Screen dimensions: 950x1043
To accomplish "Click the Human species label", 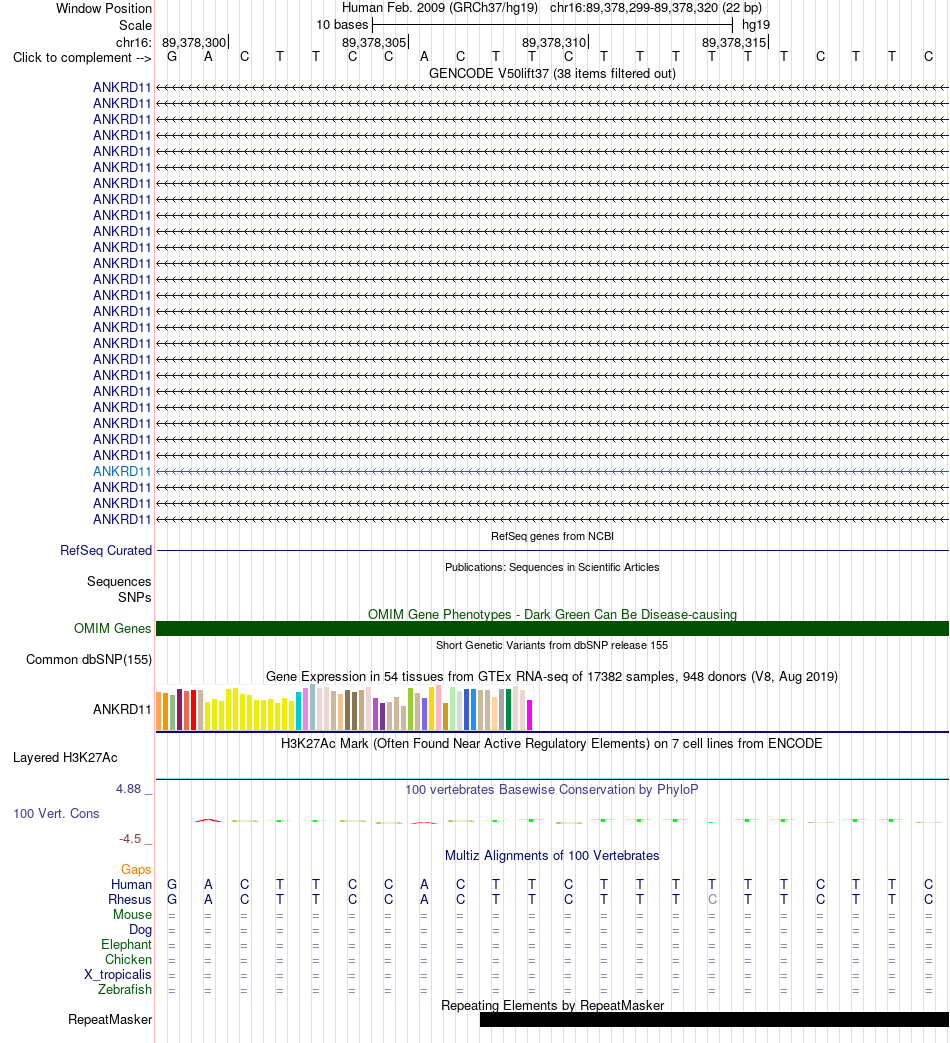I will coord(132,884).
